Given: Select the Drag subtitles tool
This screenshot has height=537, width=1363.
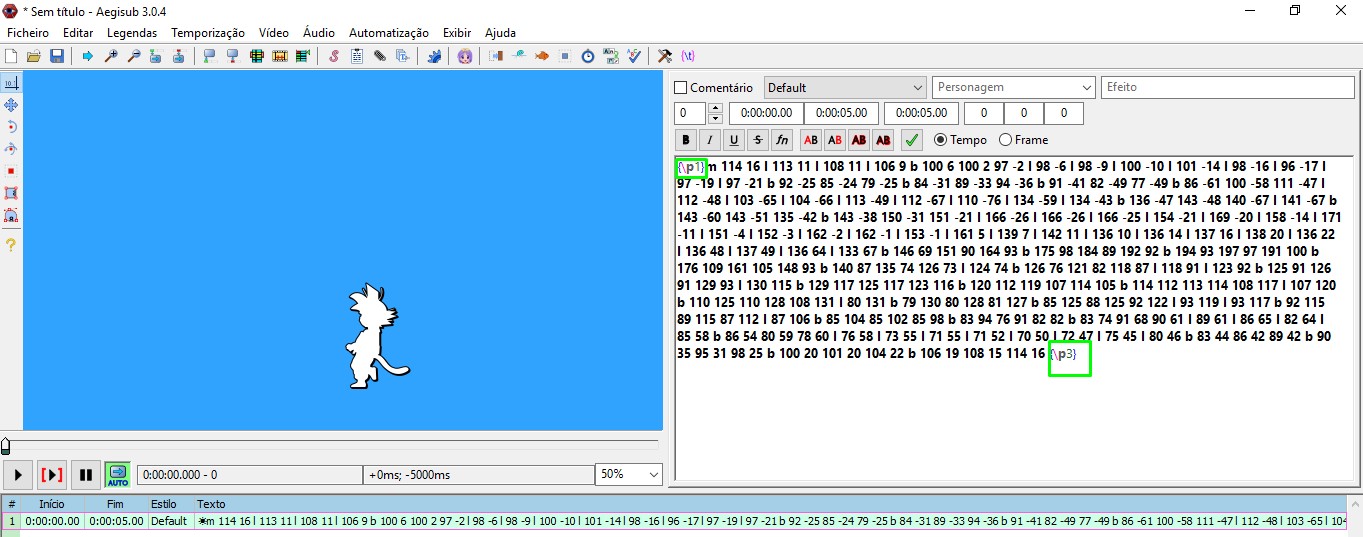Looking at the screenshot, I should pyautogui.click(x=11, y=104).
